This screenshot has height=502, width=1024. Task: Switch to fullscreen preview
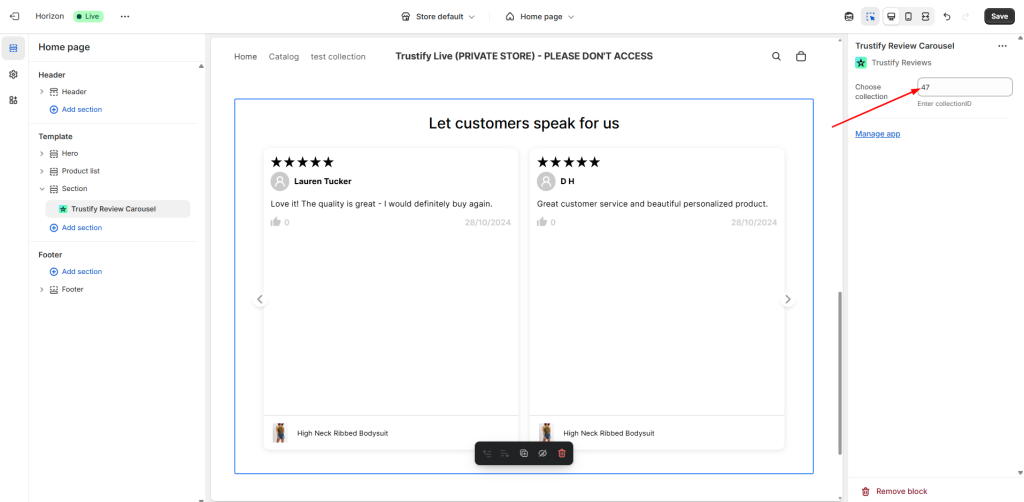925,16
